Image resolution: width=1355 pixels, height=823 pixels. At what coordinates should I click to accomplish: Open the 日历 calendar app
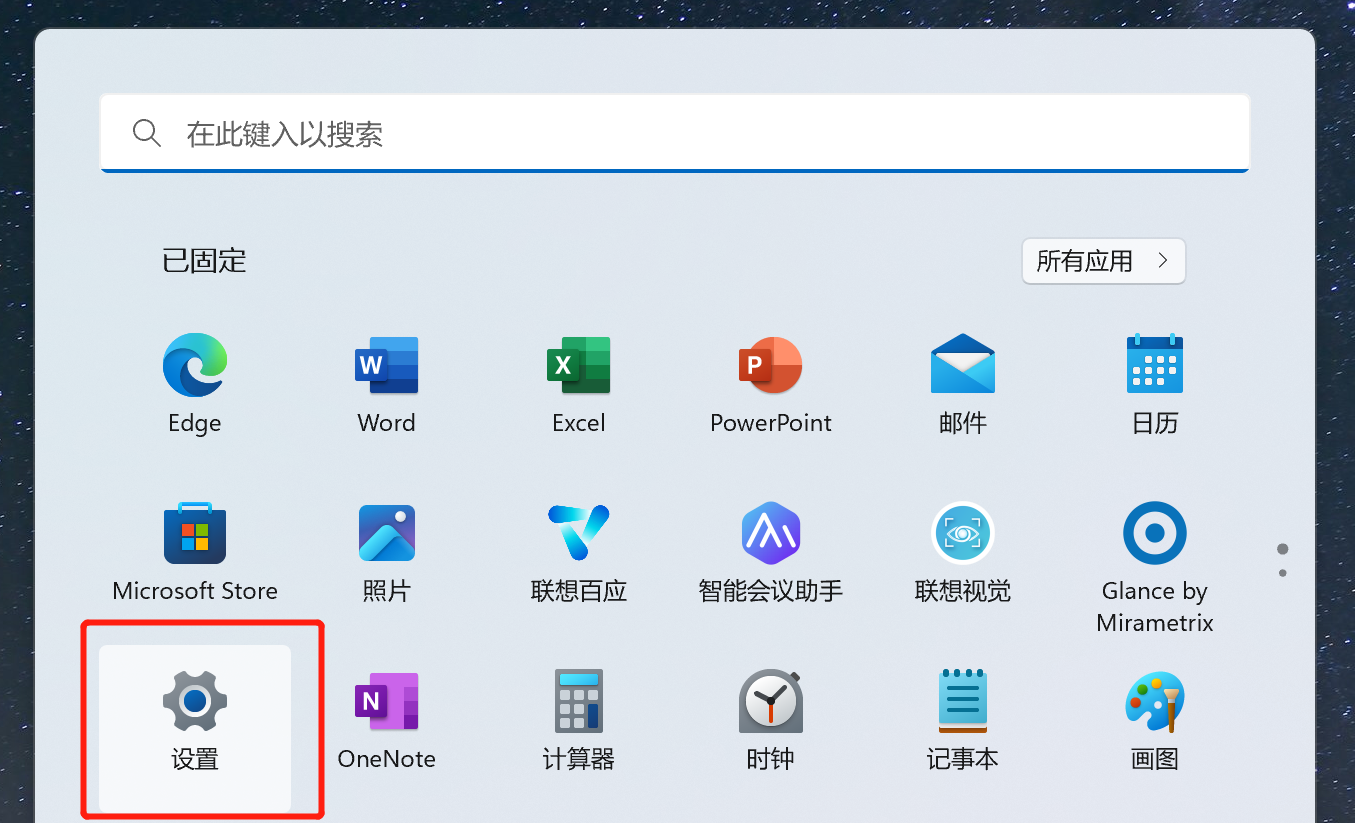tap(1155, 385)
